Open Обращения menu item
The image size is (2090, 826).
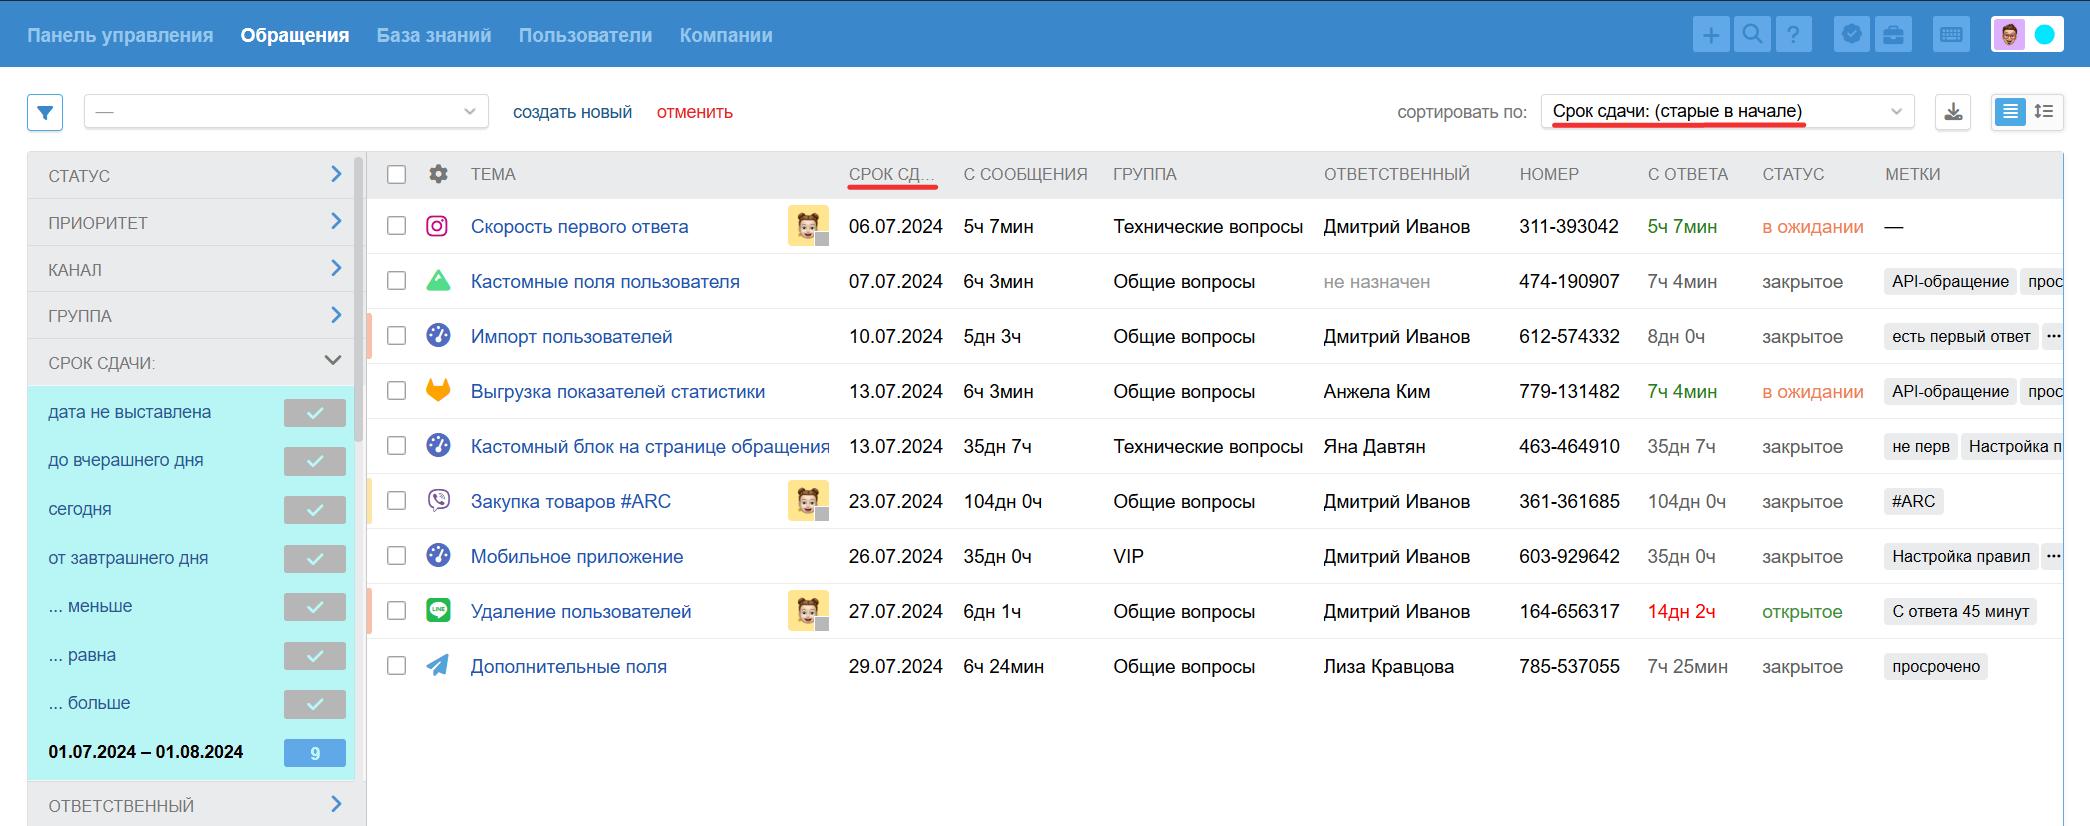pos(295,35)
